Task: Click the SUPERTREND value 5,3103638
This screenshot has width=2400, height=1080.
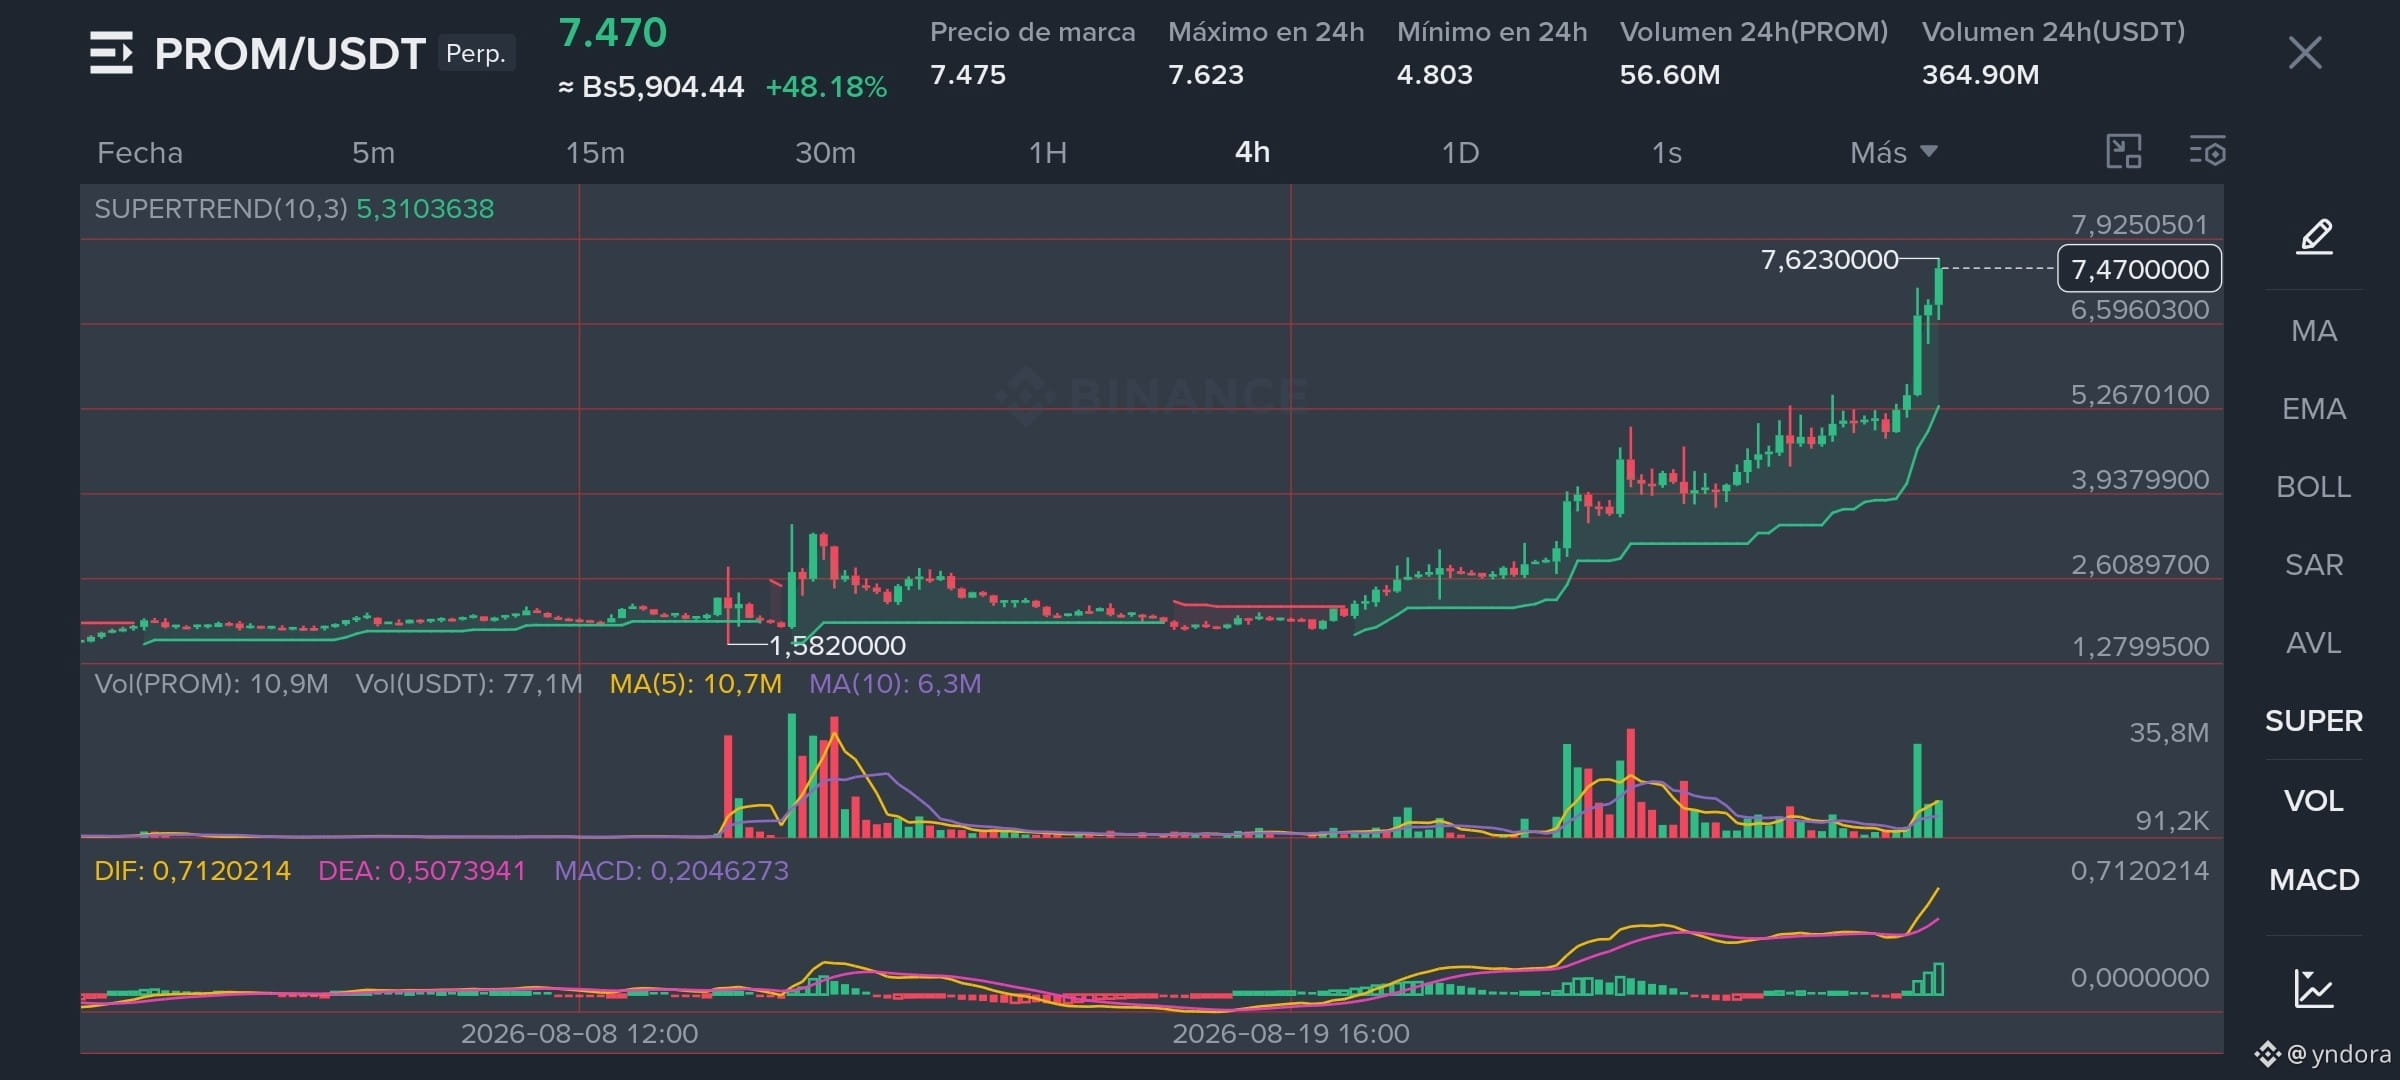Action: click(x=425, y=209)
